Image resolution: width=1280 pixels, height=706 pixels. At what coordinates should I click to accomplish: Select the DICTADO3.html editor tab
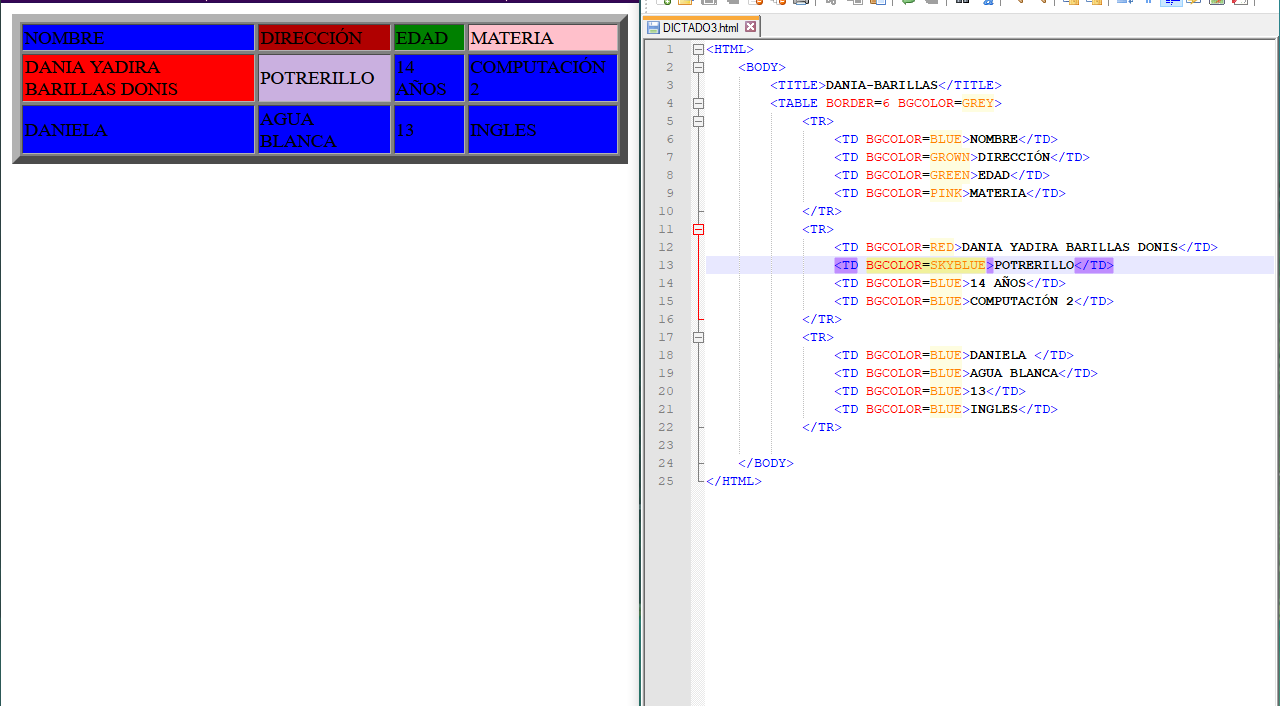(x=702, y=27)
